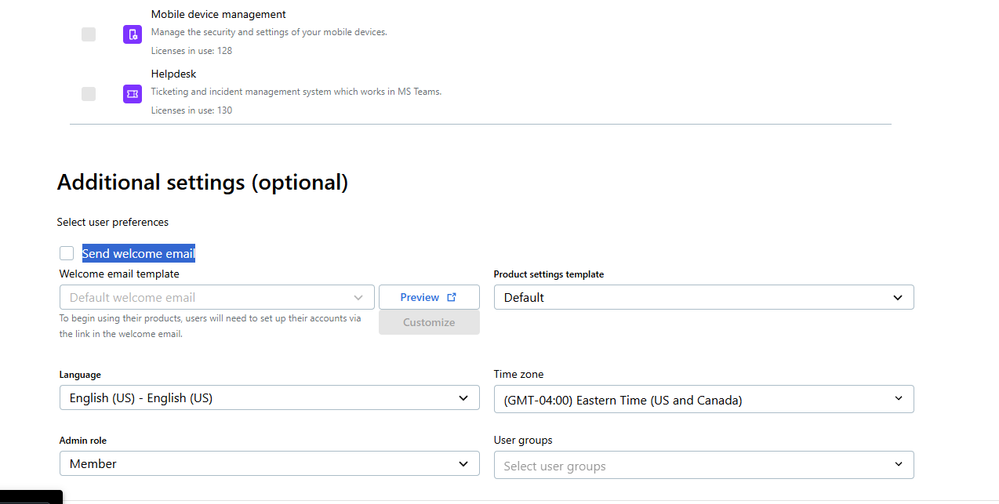
Task: Click the greyed-out Customize button
Action: (429, 322)
